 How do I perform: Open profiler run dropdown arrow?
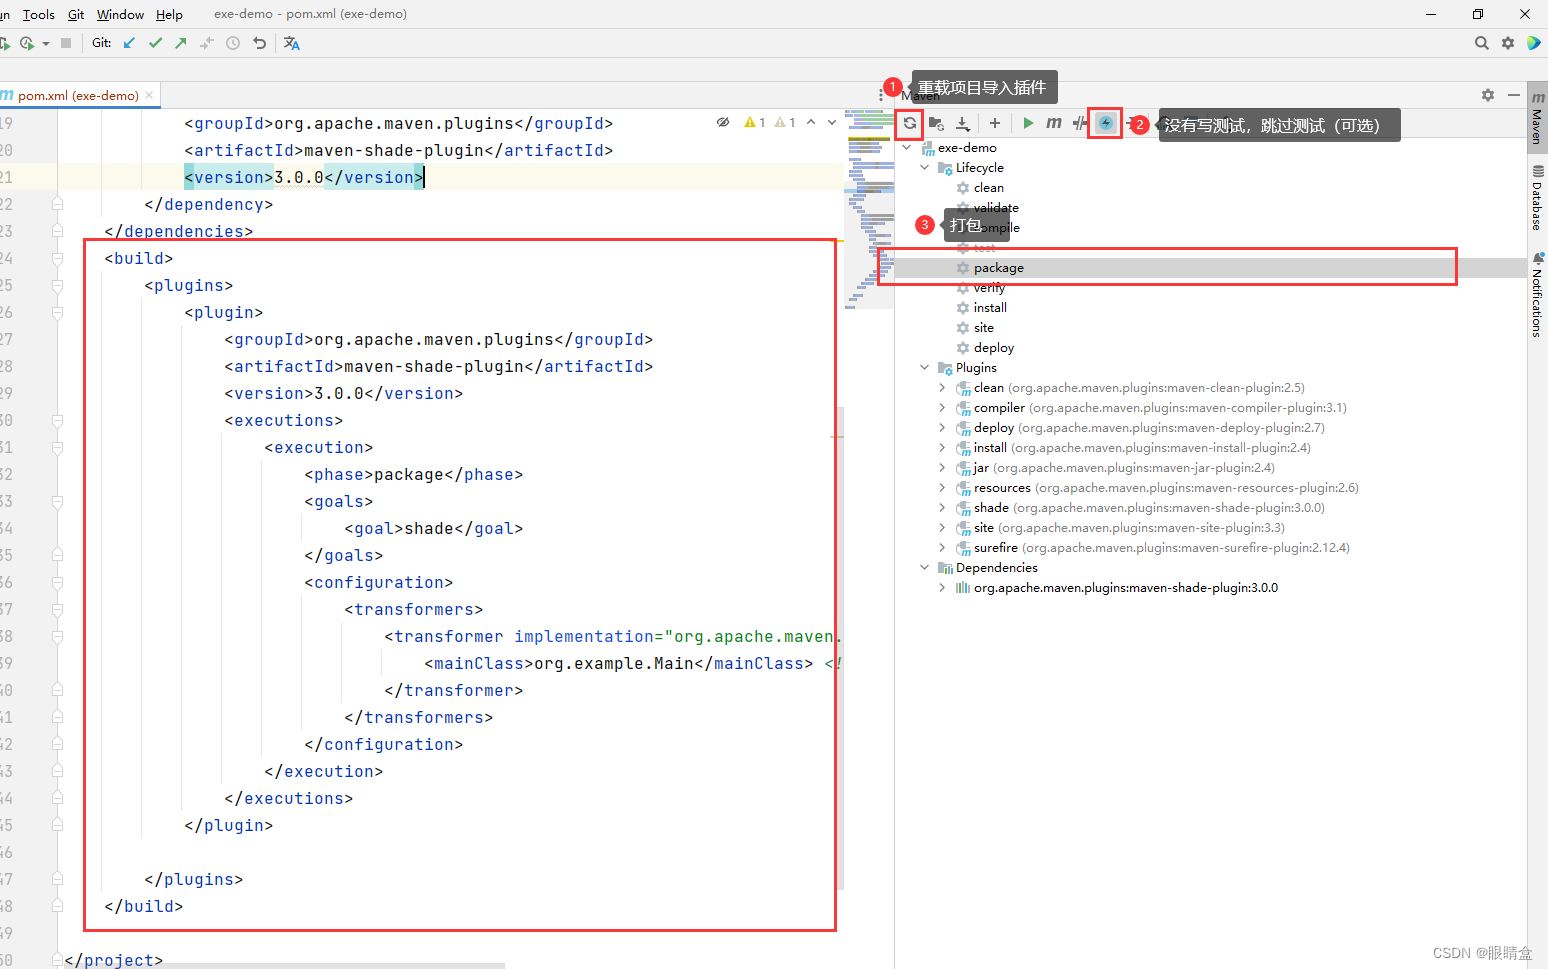point(46,44)
